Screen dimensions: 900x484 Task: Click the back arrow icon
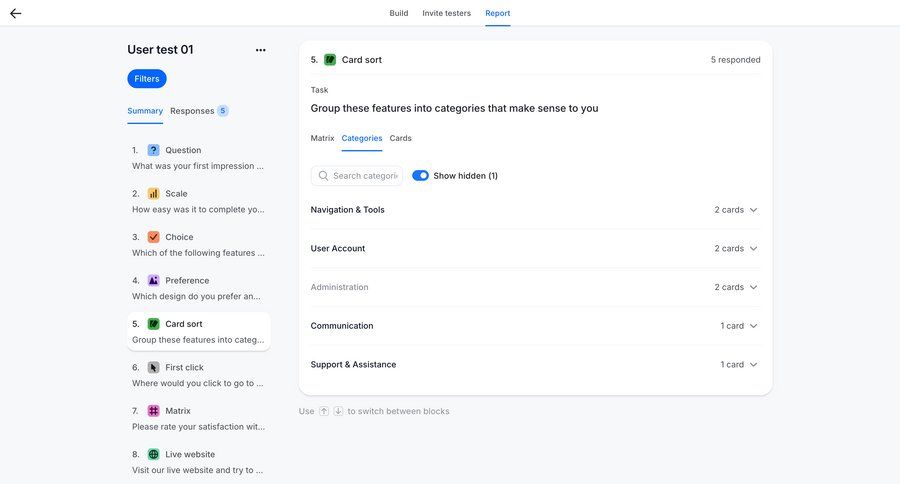(15, 13)
